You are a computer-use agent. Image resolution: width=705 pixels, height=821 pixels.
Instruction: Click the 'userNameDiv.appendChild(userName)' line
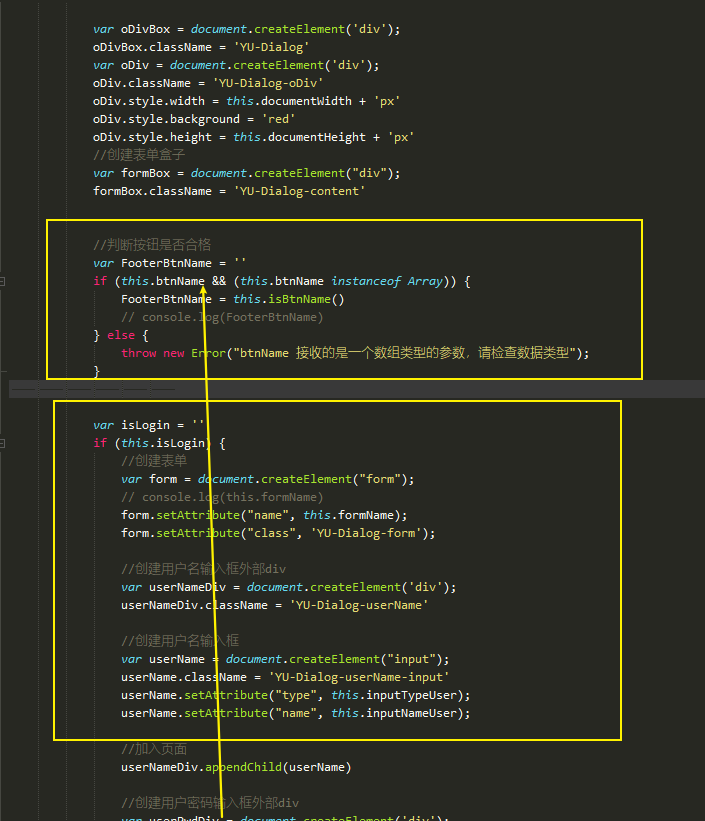pyautogui.click(x=236, y=767)
